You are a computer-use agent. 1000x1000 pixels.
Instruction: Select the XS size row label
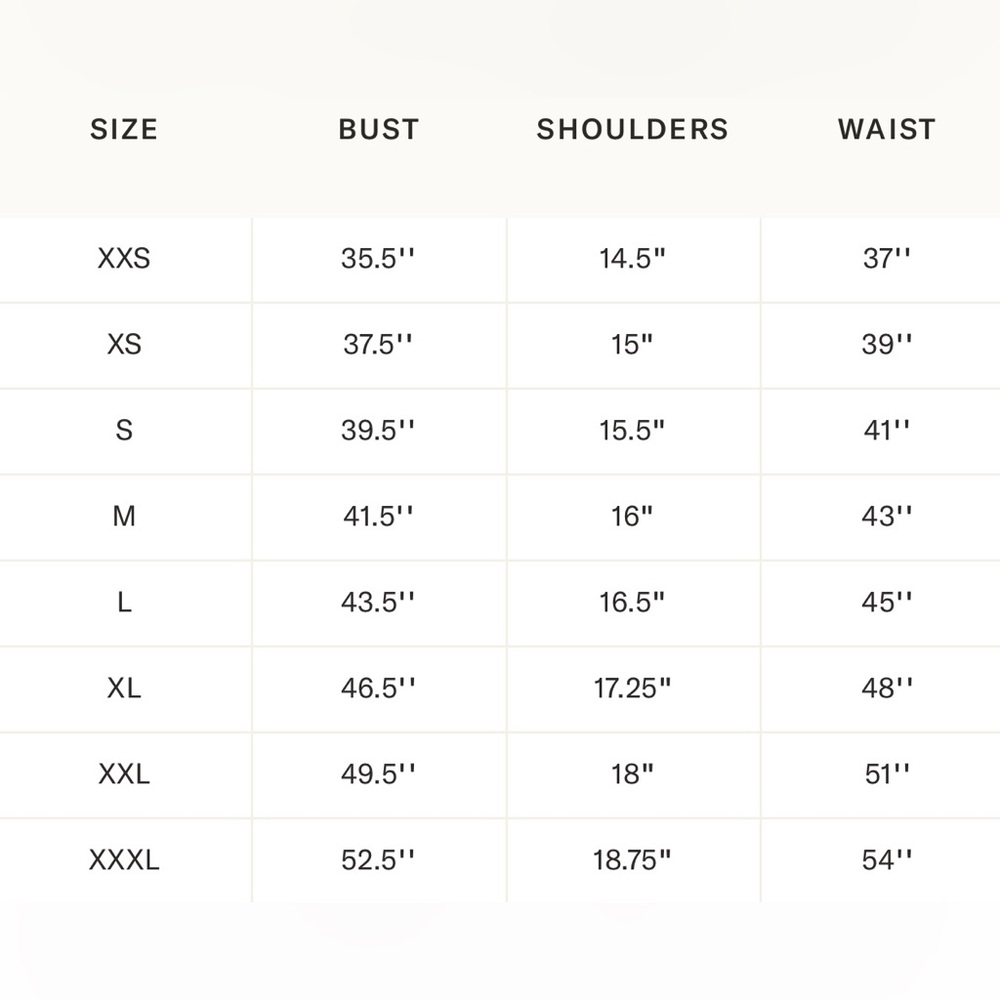click(124, 344)
